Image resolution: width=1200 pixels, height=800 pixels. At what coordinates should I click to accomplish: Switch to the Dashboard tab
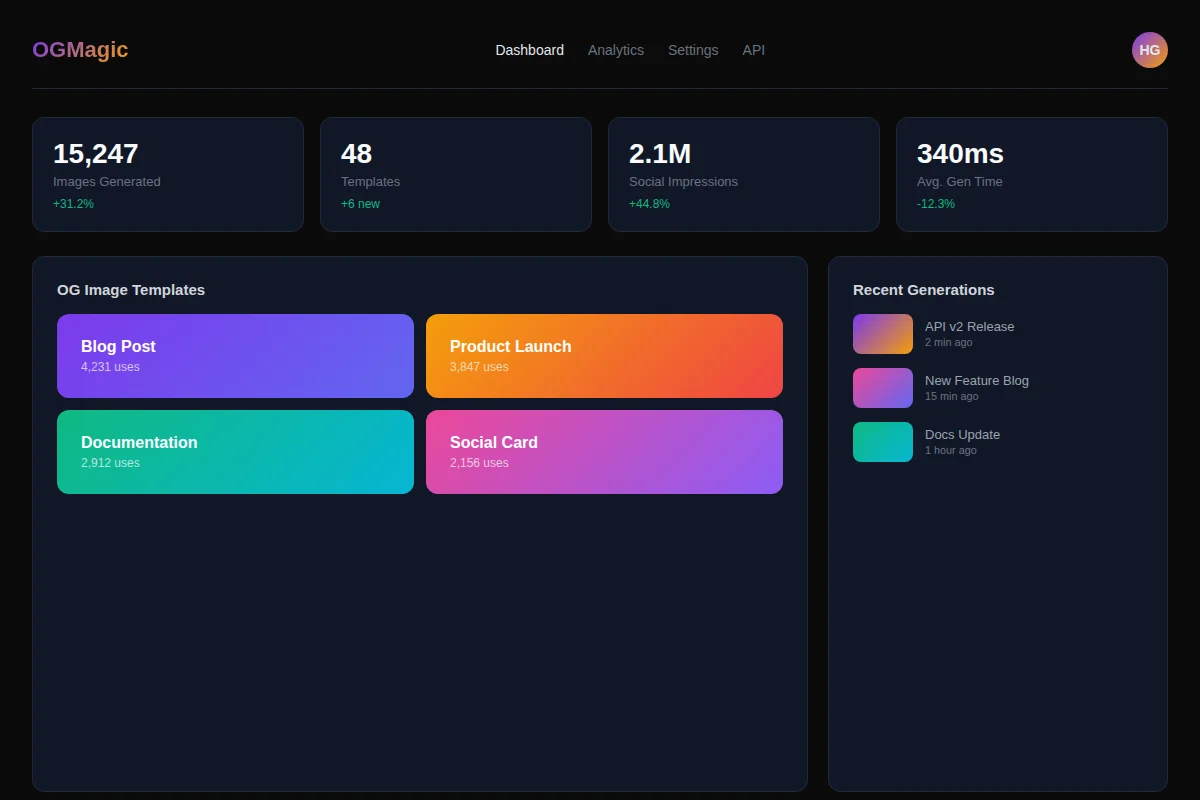[529, 50]
